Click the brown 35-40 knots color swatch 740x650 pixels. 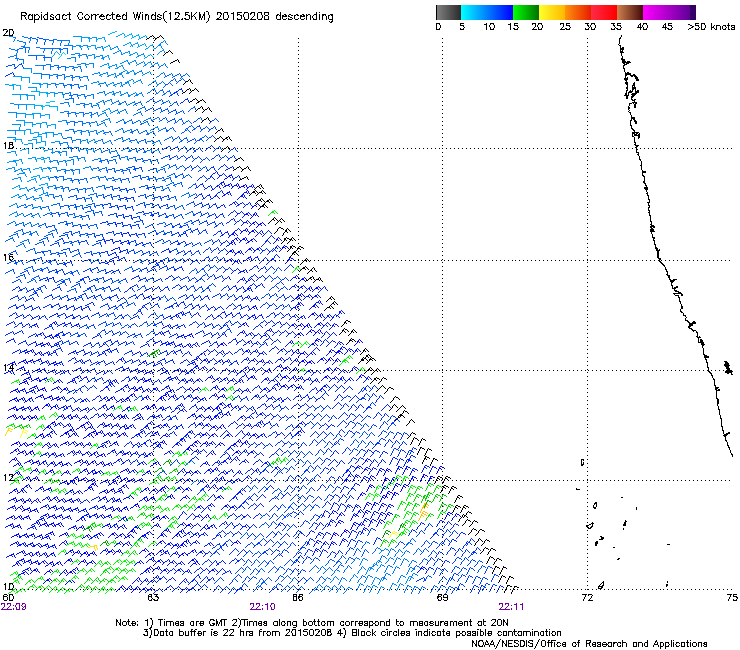point(630,12)
